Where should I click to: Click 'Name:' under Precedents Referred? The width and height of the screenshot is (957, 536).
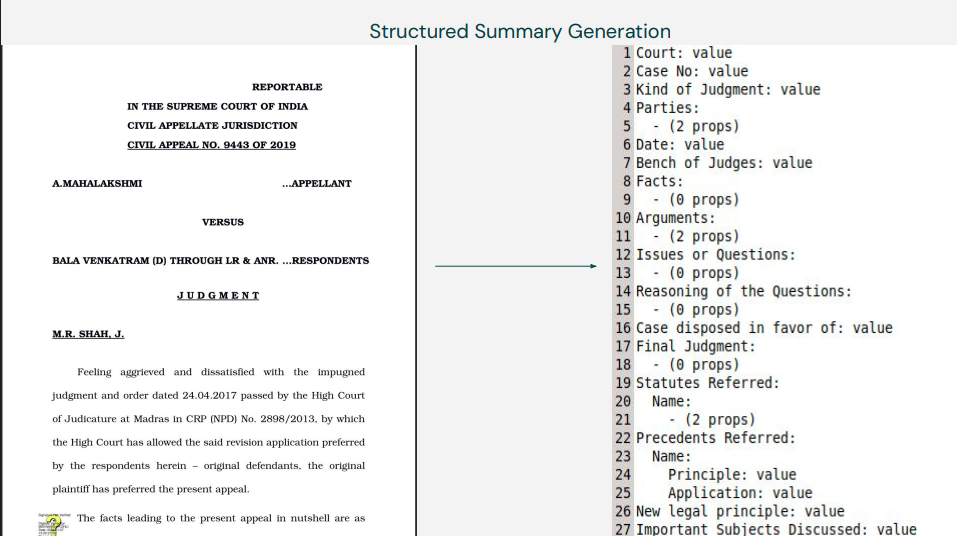(671, 456)
